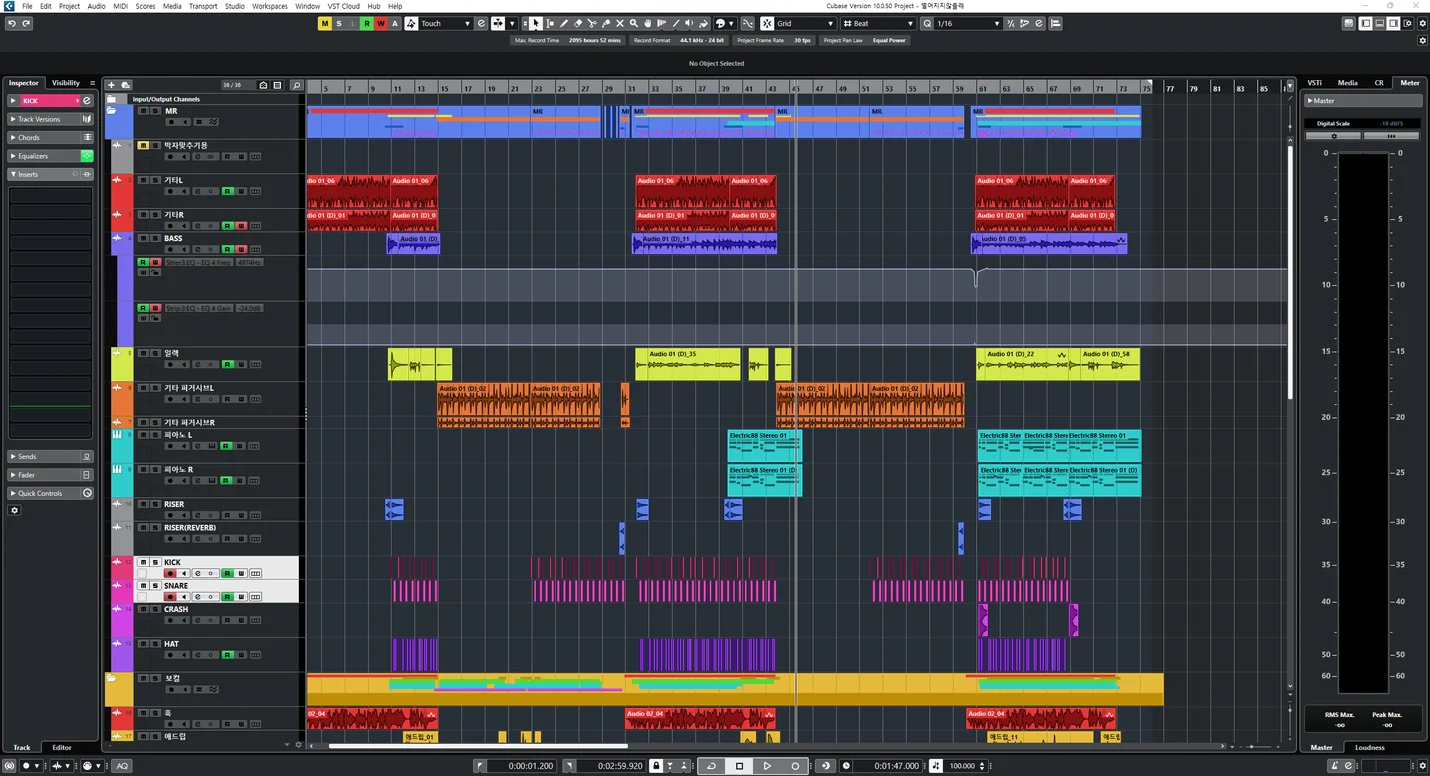1430x776 pixels.
Task: Click the horizontal scrollbar of the project window
Action: pos(478,745)
